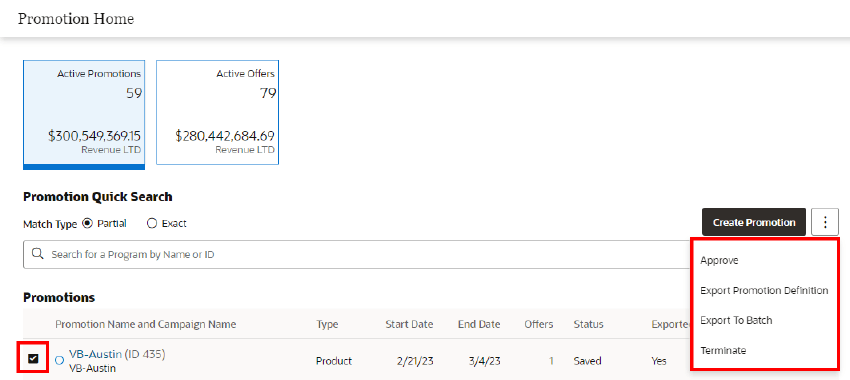Screen dimensions: 850x380
Task: Click the Yes exported cell
Action: (x=659, y=361)
